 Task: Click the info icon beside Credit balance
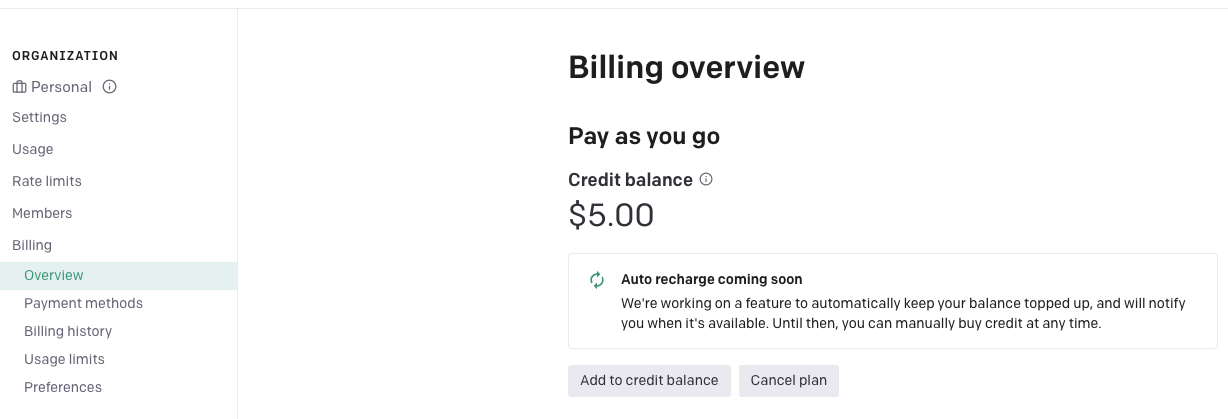pos(706,180)
